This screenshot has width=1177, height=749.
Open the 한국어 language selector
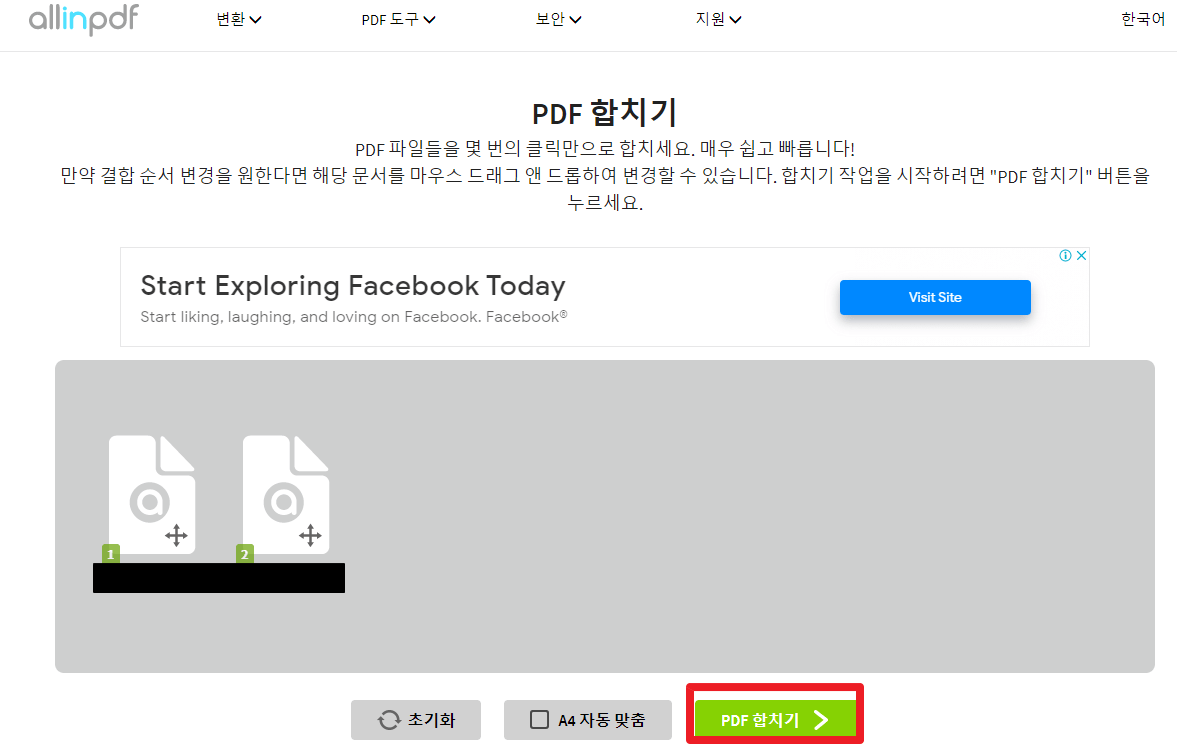click(x=1142, y=20)
